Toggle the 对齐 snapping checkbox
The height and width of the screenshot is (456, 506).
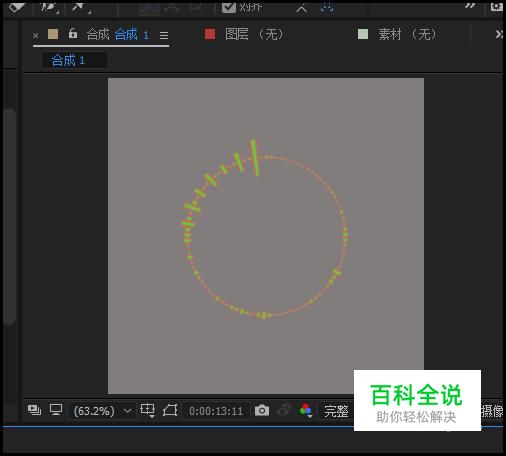coord(229,7)
